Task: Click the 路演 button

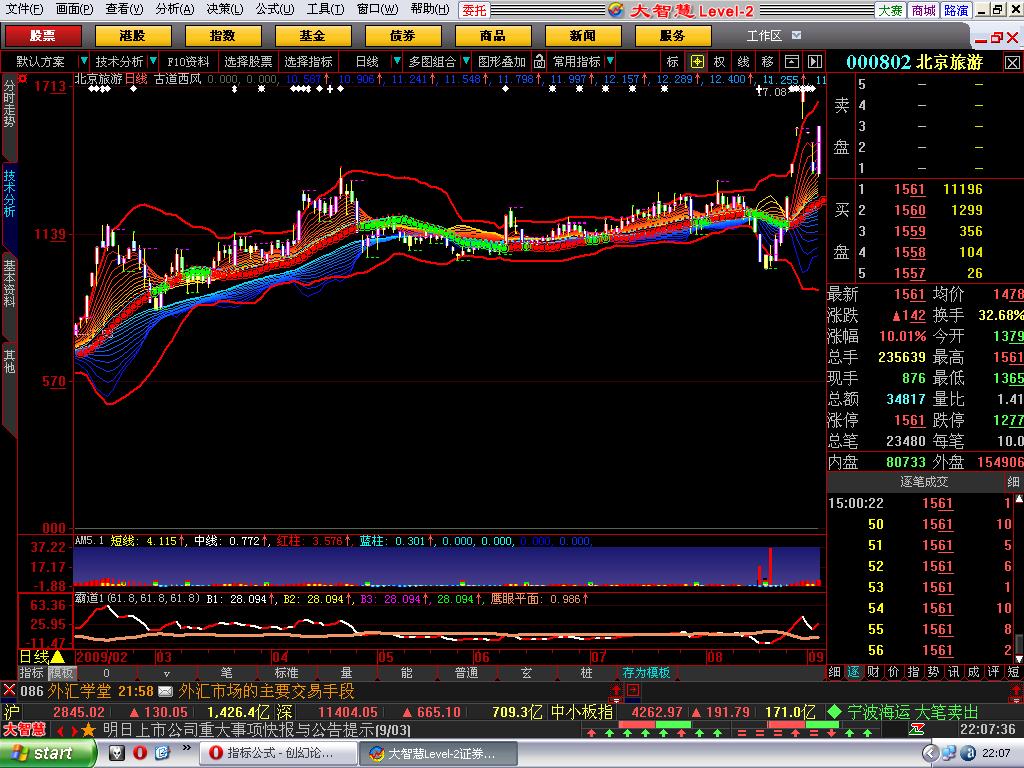Action: pyautogui.click(x=956, y=10)
